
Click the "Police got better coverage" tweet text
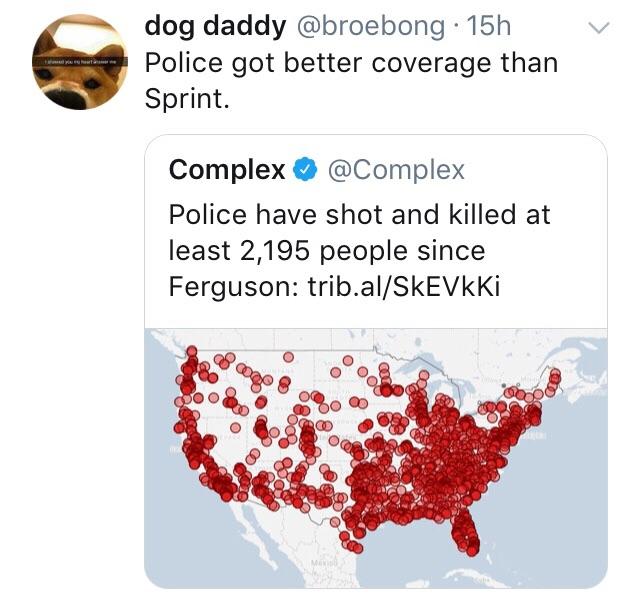point(350,62)
